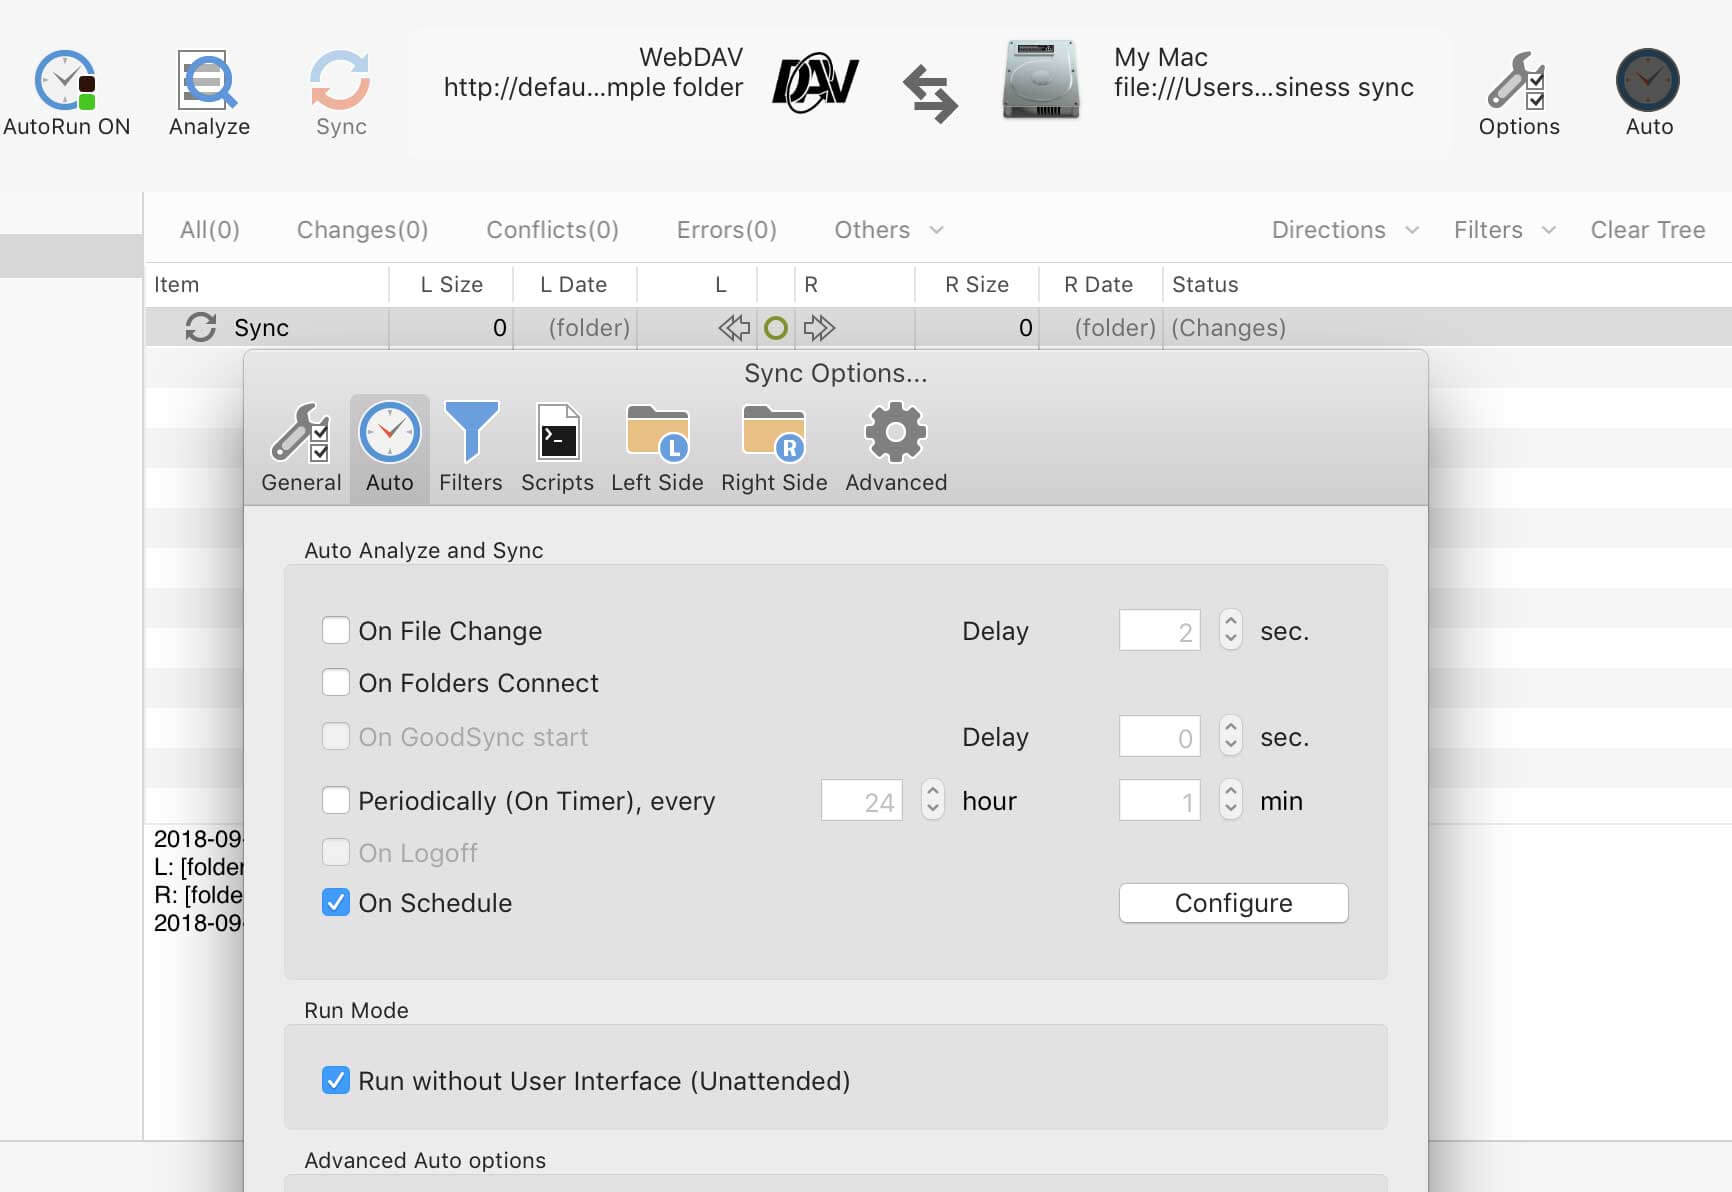Expand the Others dropdown
Viewport: 1732px width, 1192px height.
point(888,230)
